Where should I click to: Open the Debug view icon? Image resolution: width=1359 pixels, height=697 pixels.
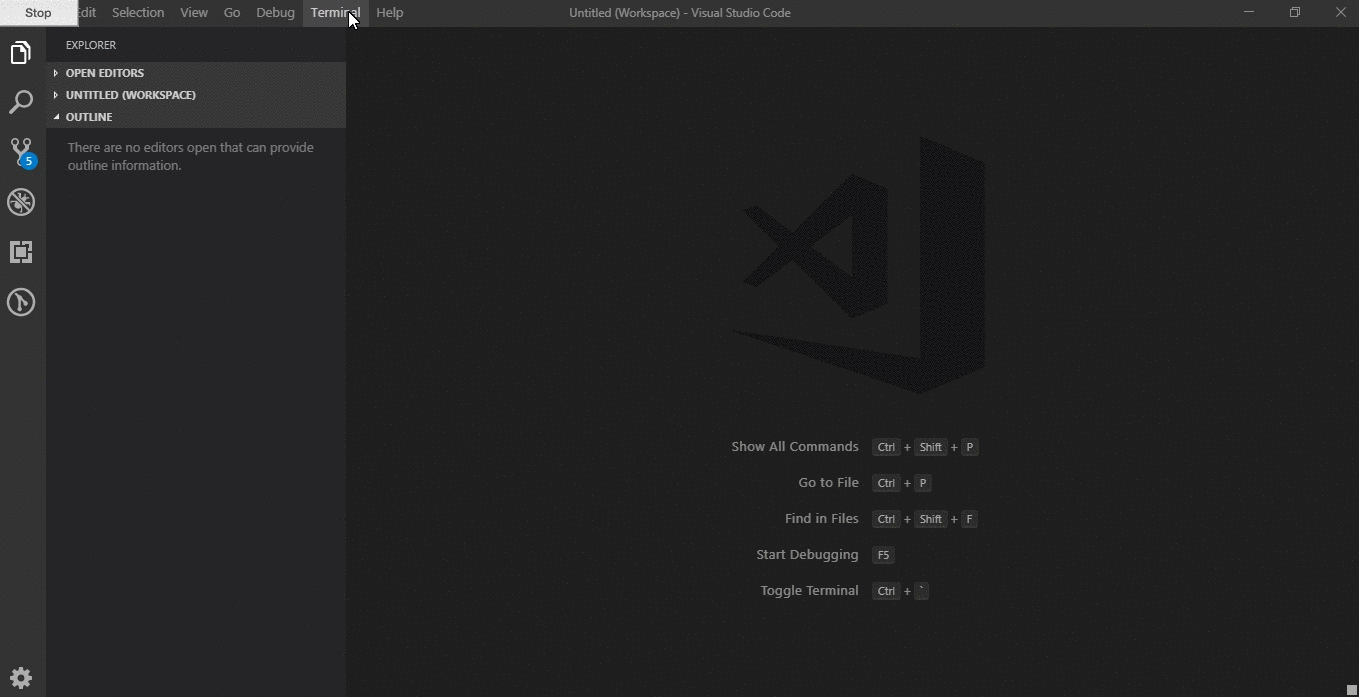[21, 202]
